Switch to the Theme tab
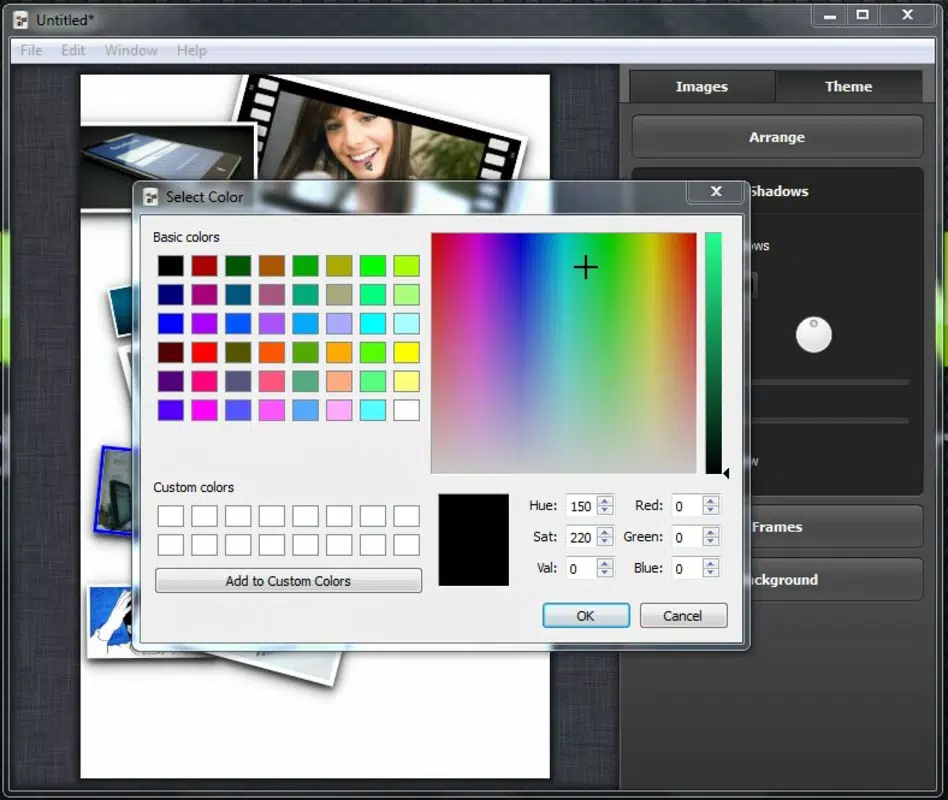This screenshot has width=948, height=800. coord(848,86)
